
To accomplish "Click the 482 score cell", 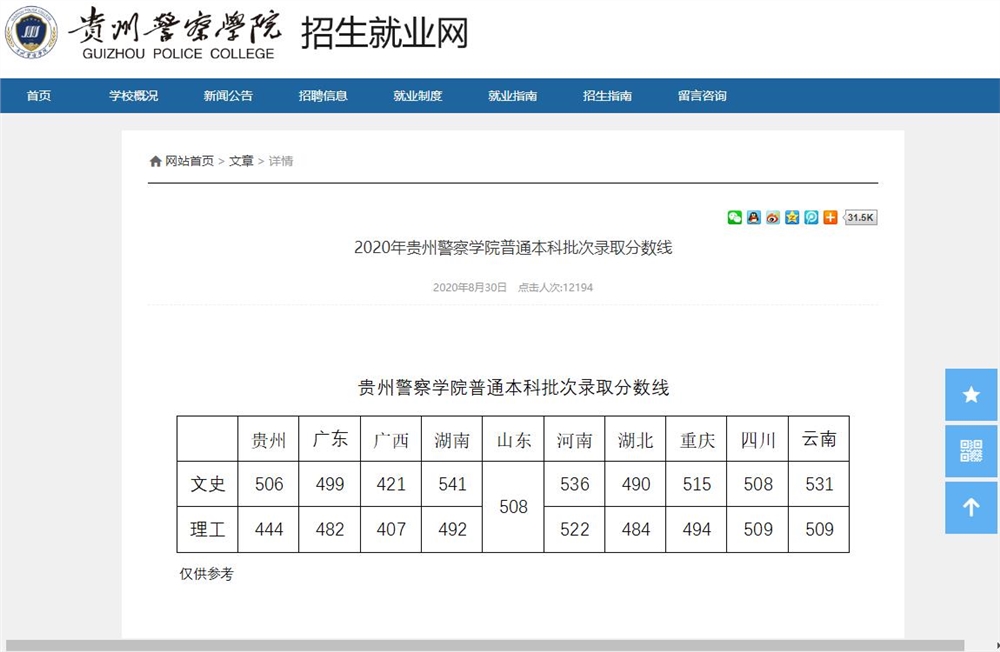I will [330, 530].
